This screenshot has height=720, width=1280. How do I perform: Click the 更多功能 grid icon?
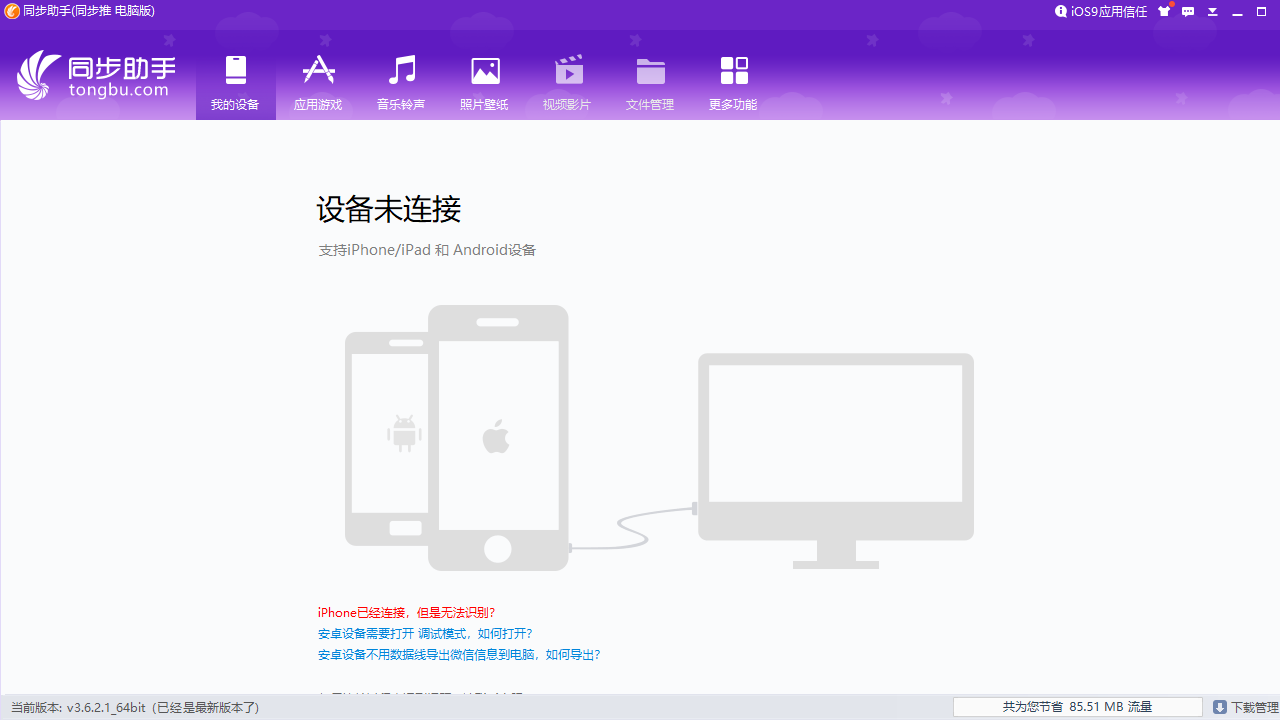733,70
